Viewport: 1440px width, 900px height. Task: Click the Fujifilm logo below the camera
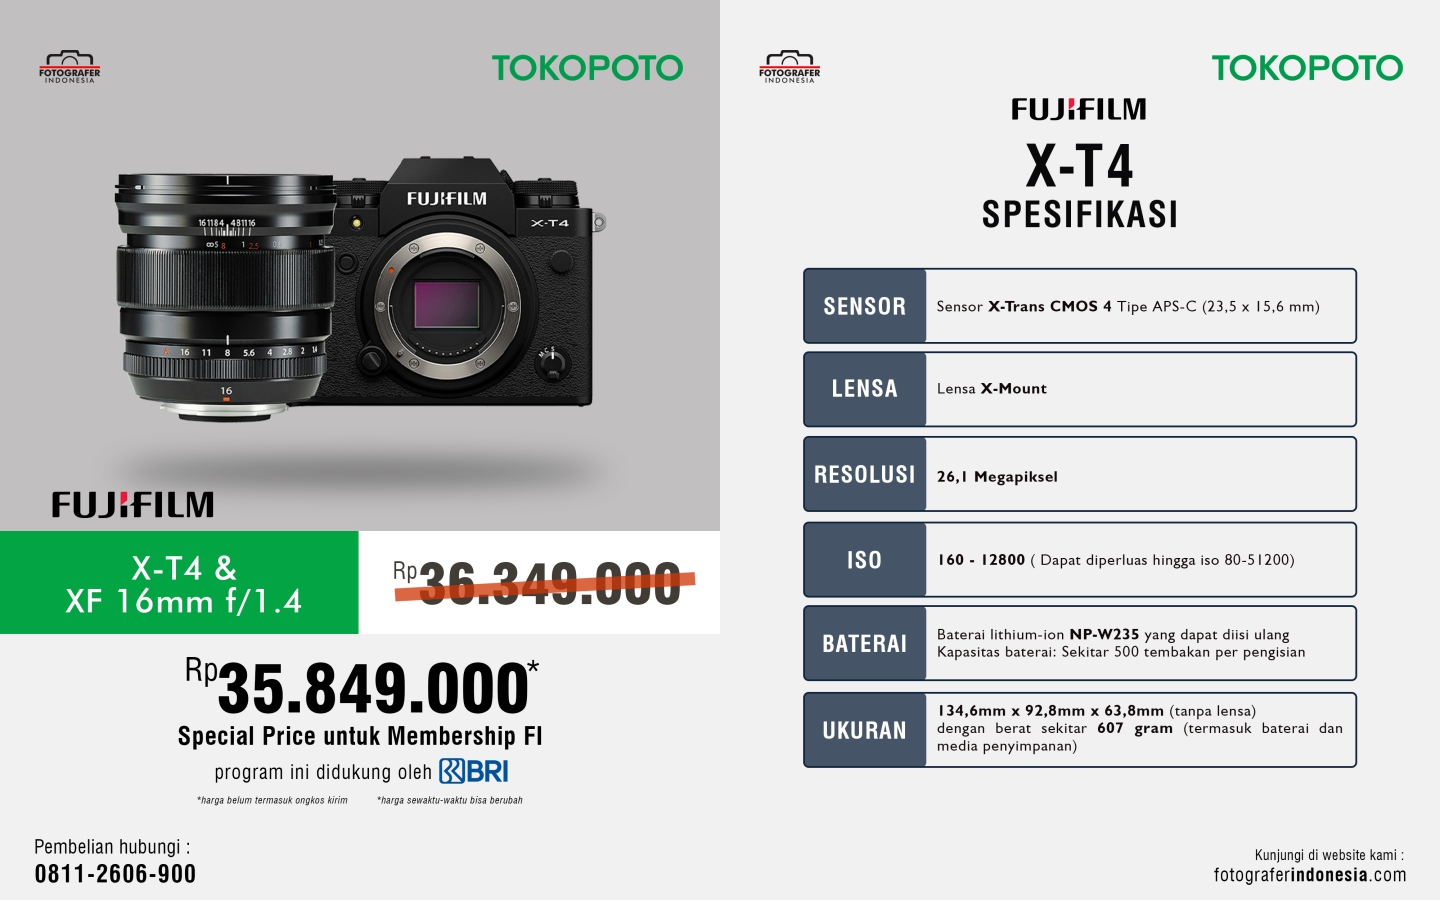point(133,505)
